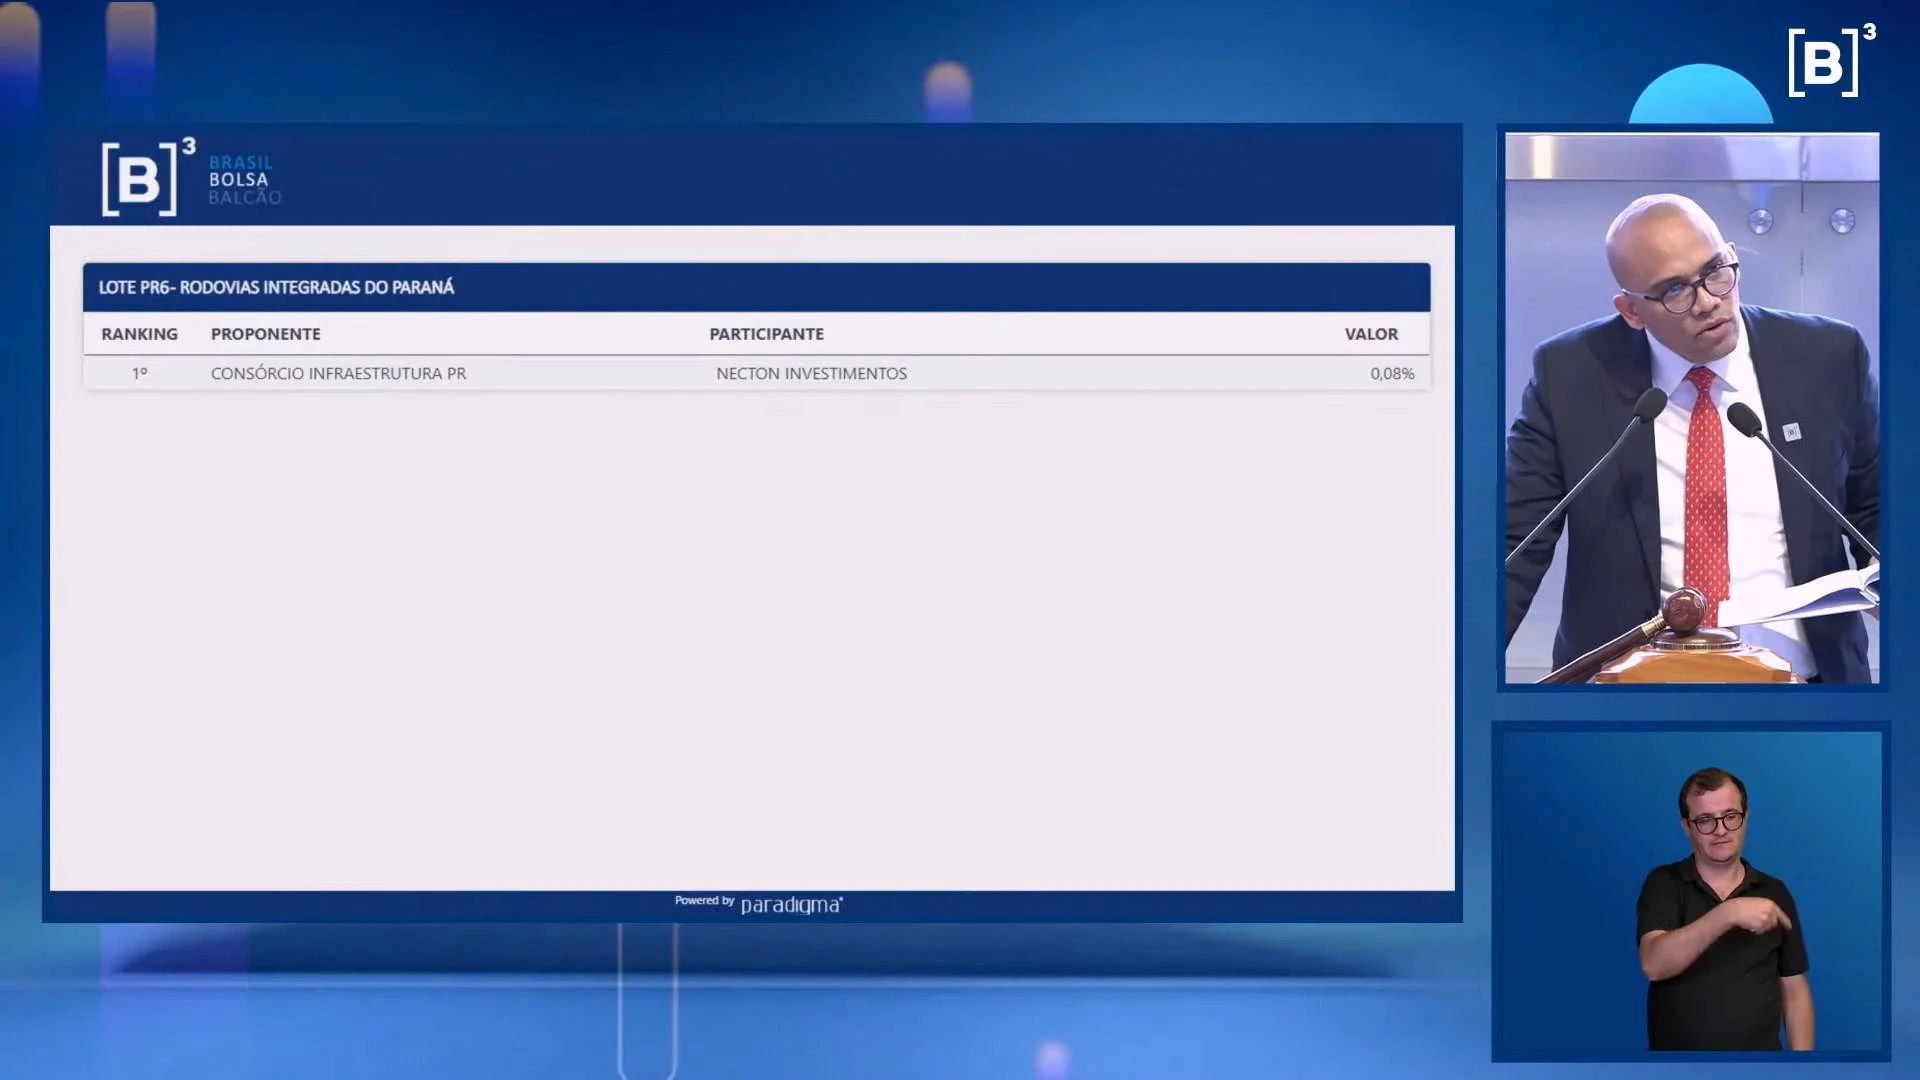Click the speaker's red tie
This screenshot has height=1080, width=1920.
click(x=1706, y=480)
